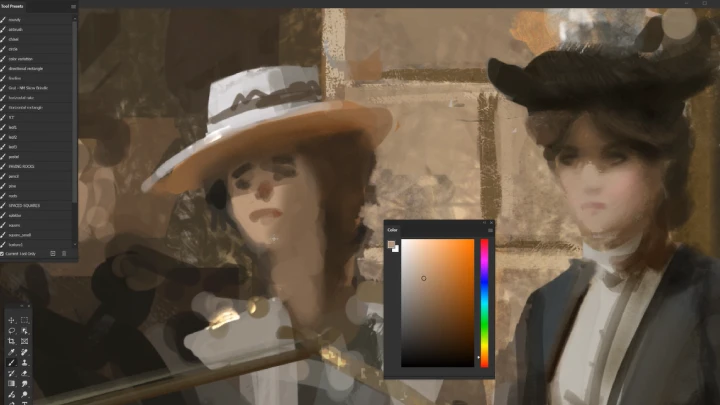
Task: Switch to the Color tab
Action: tap(392, 230)
